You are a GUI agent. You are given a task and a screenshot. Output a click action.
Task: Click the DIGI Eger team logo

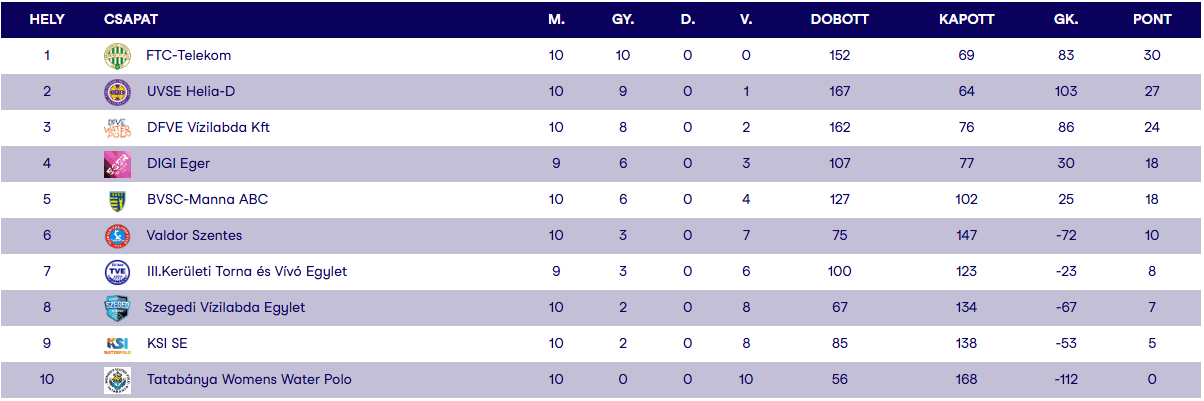click(118, 164)
